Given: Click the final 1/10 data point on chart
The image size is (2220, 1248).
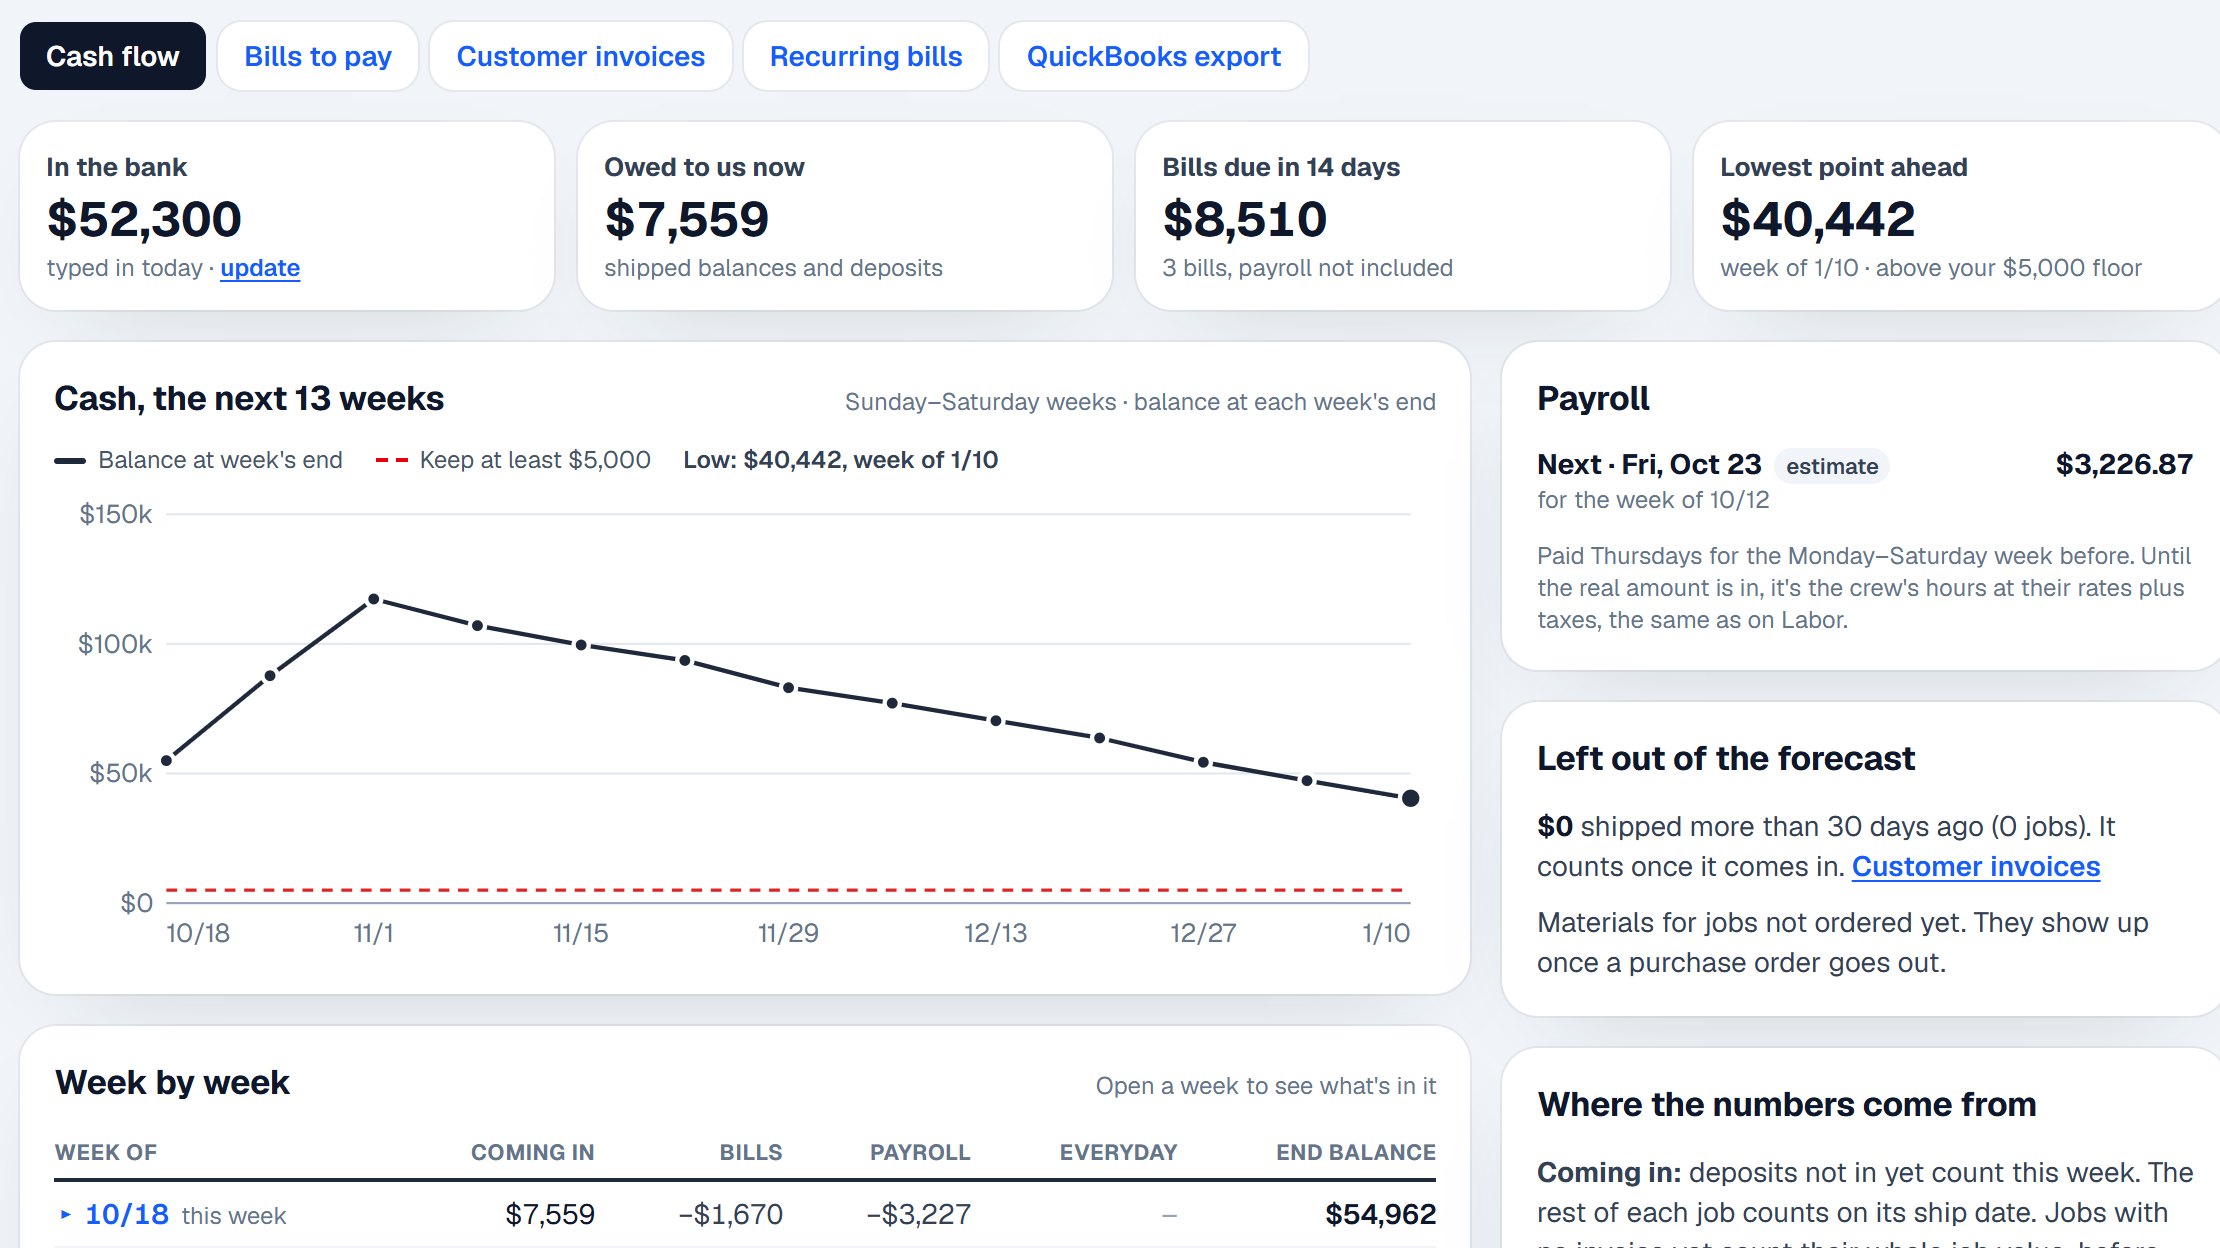Looking at the screenshot, I should [x=1410, y=798].
